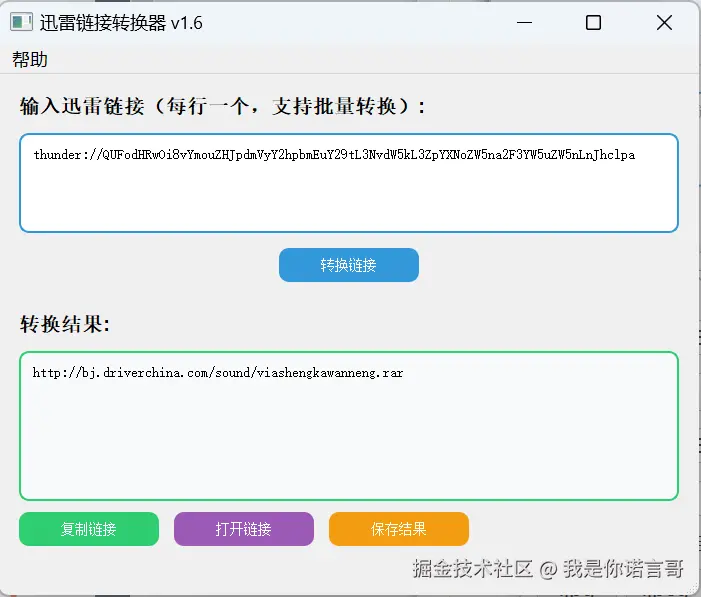Click the orange 保存结果 button

coord(399,529)
